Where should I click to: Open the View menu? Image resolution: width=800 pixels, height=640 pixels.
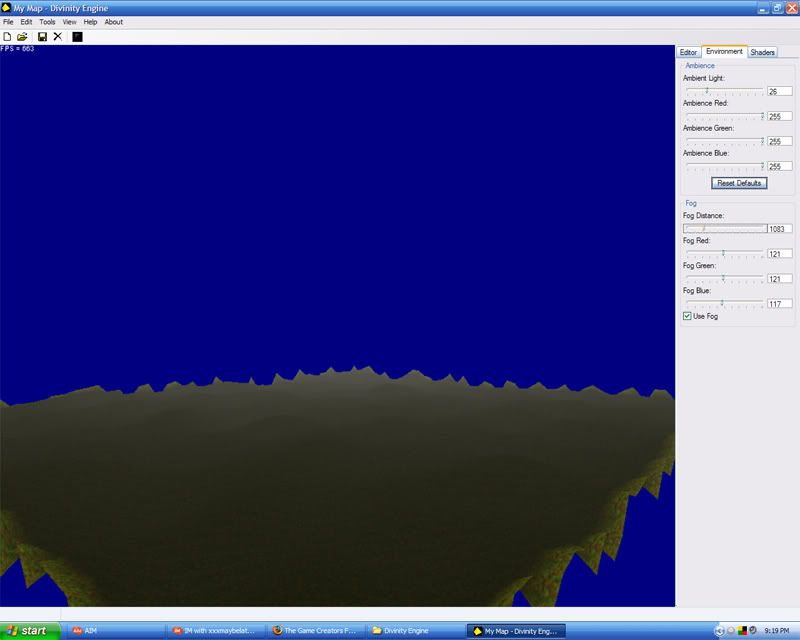[69, 21]
